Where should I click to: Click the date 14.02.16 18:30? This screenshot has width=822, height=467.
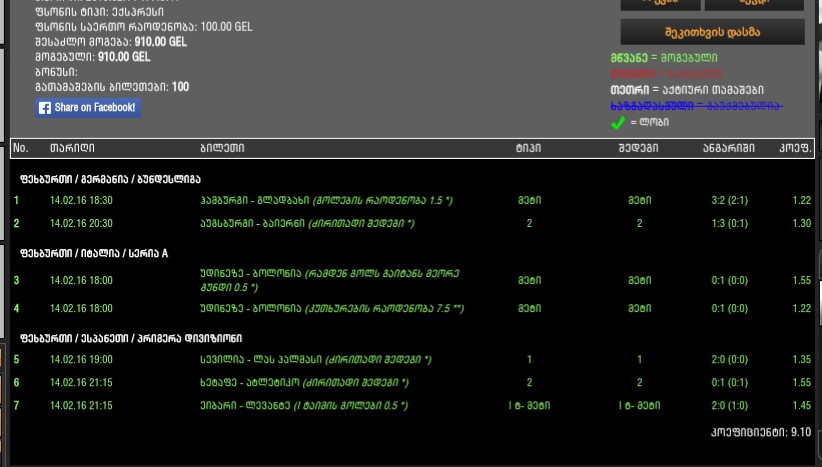pyautogui.click(x=81, y=200)
